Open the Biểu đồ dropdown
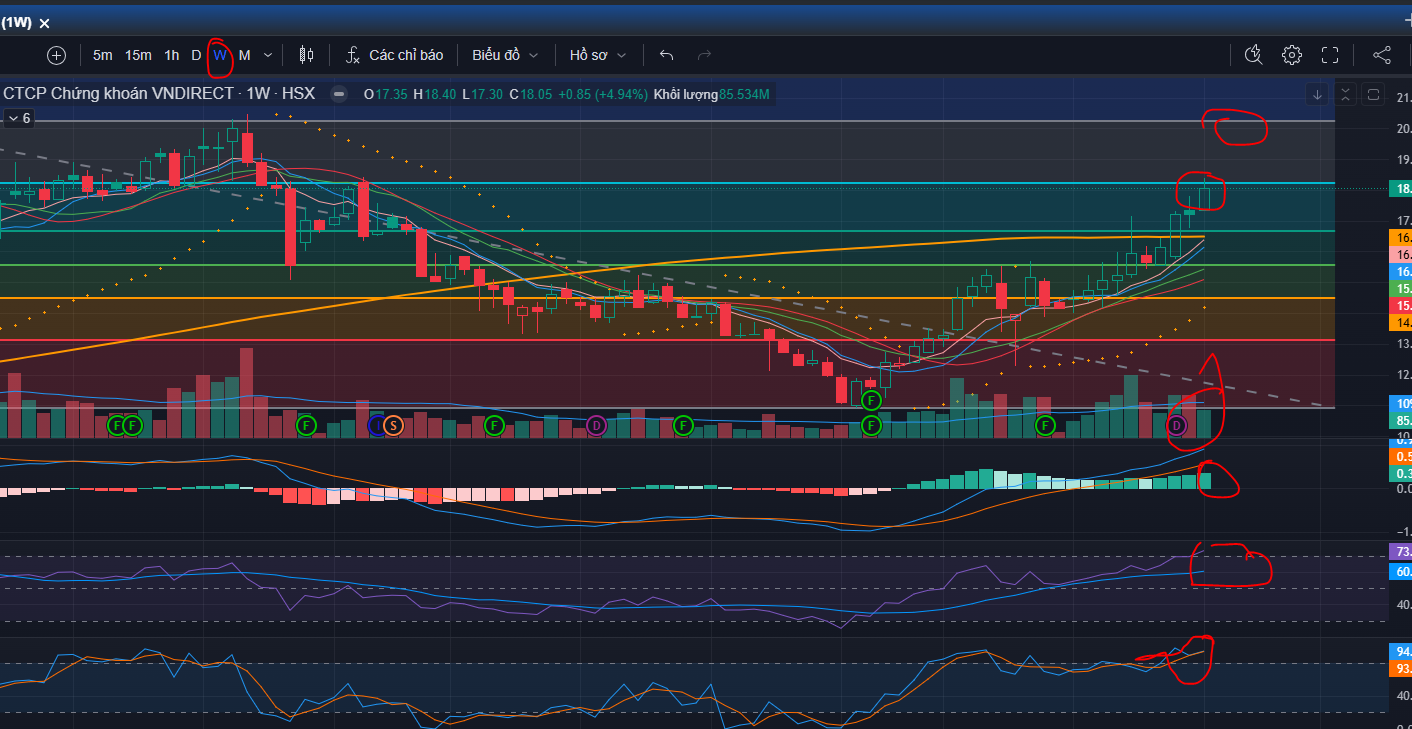Viewport: 1412px width, 729px height. (505, 55)
